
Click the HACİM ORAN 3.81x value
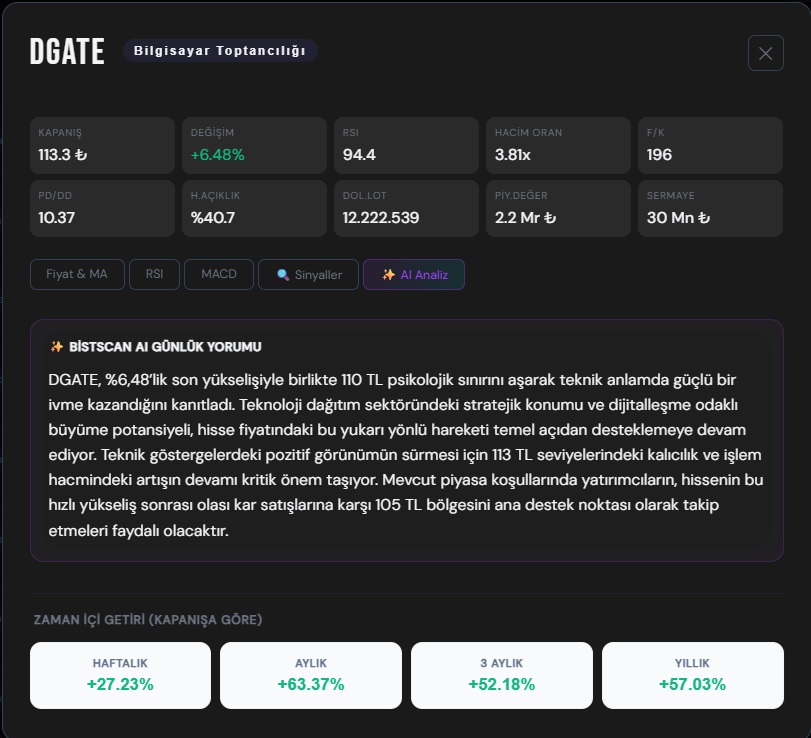point(513,155)
